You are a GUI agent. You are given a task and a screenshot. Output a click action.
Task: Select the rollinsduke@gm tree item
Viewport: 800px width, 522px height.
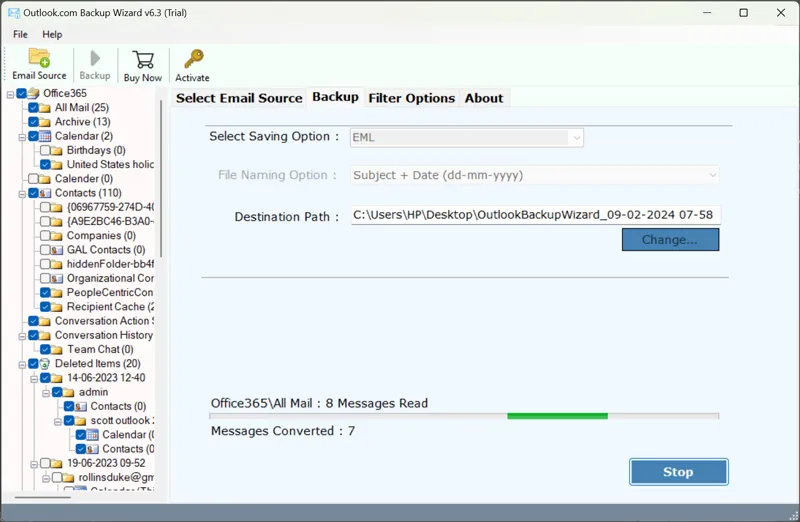[116, 478]
